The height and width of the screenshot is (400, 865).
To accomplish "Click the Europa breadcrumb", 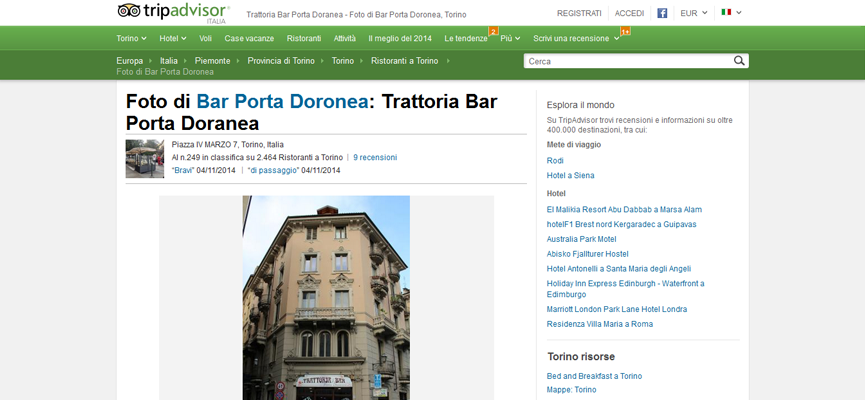I will 130,61.
